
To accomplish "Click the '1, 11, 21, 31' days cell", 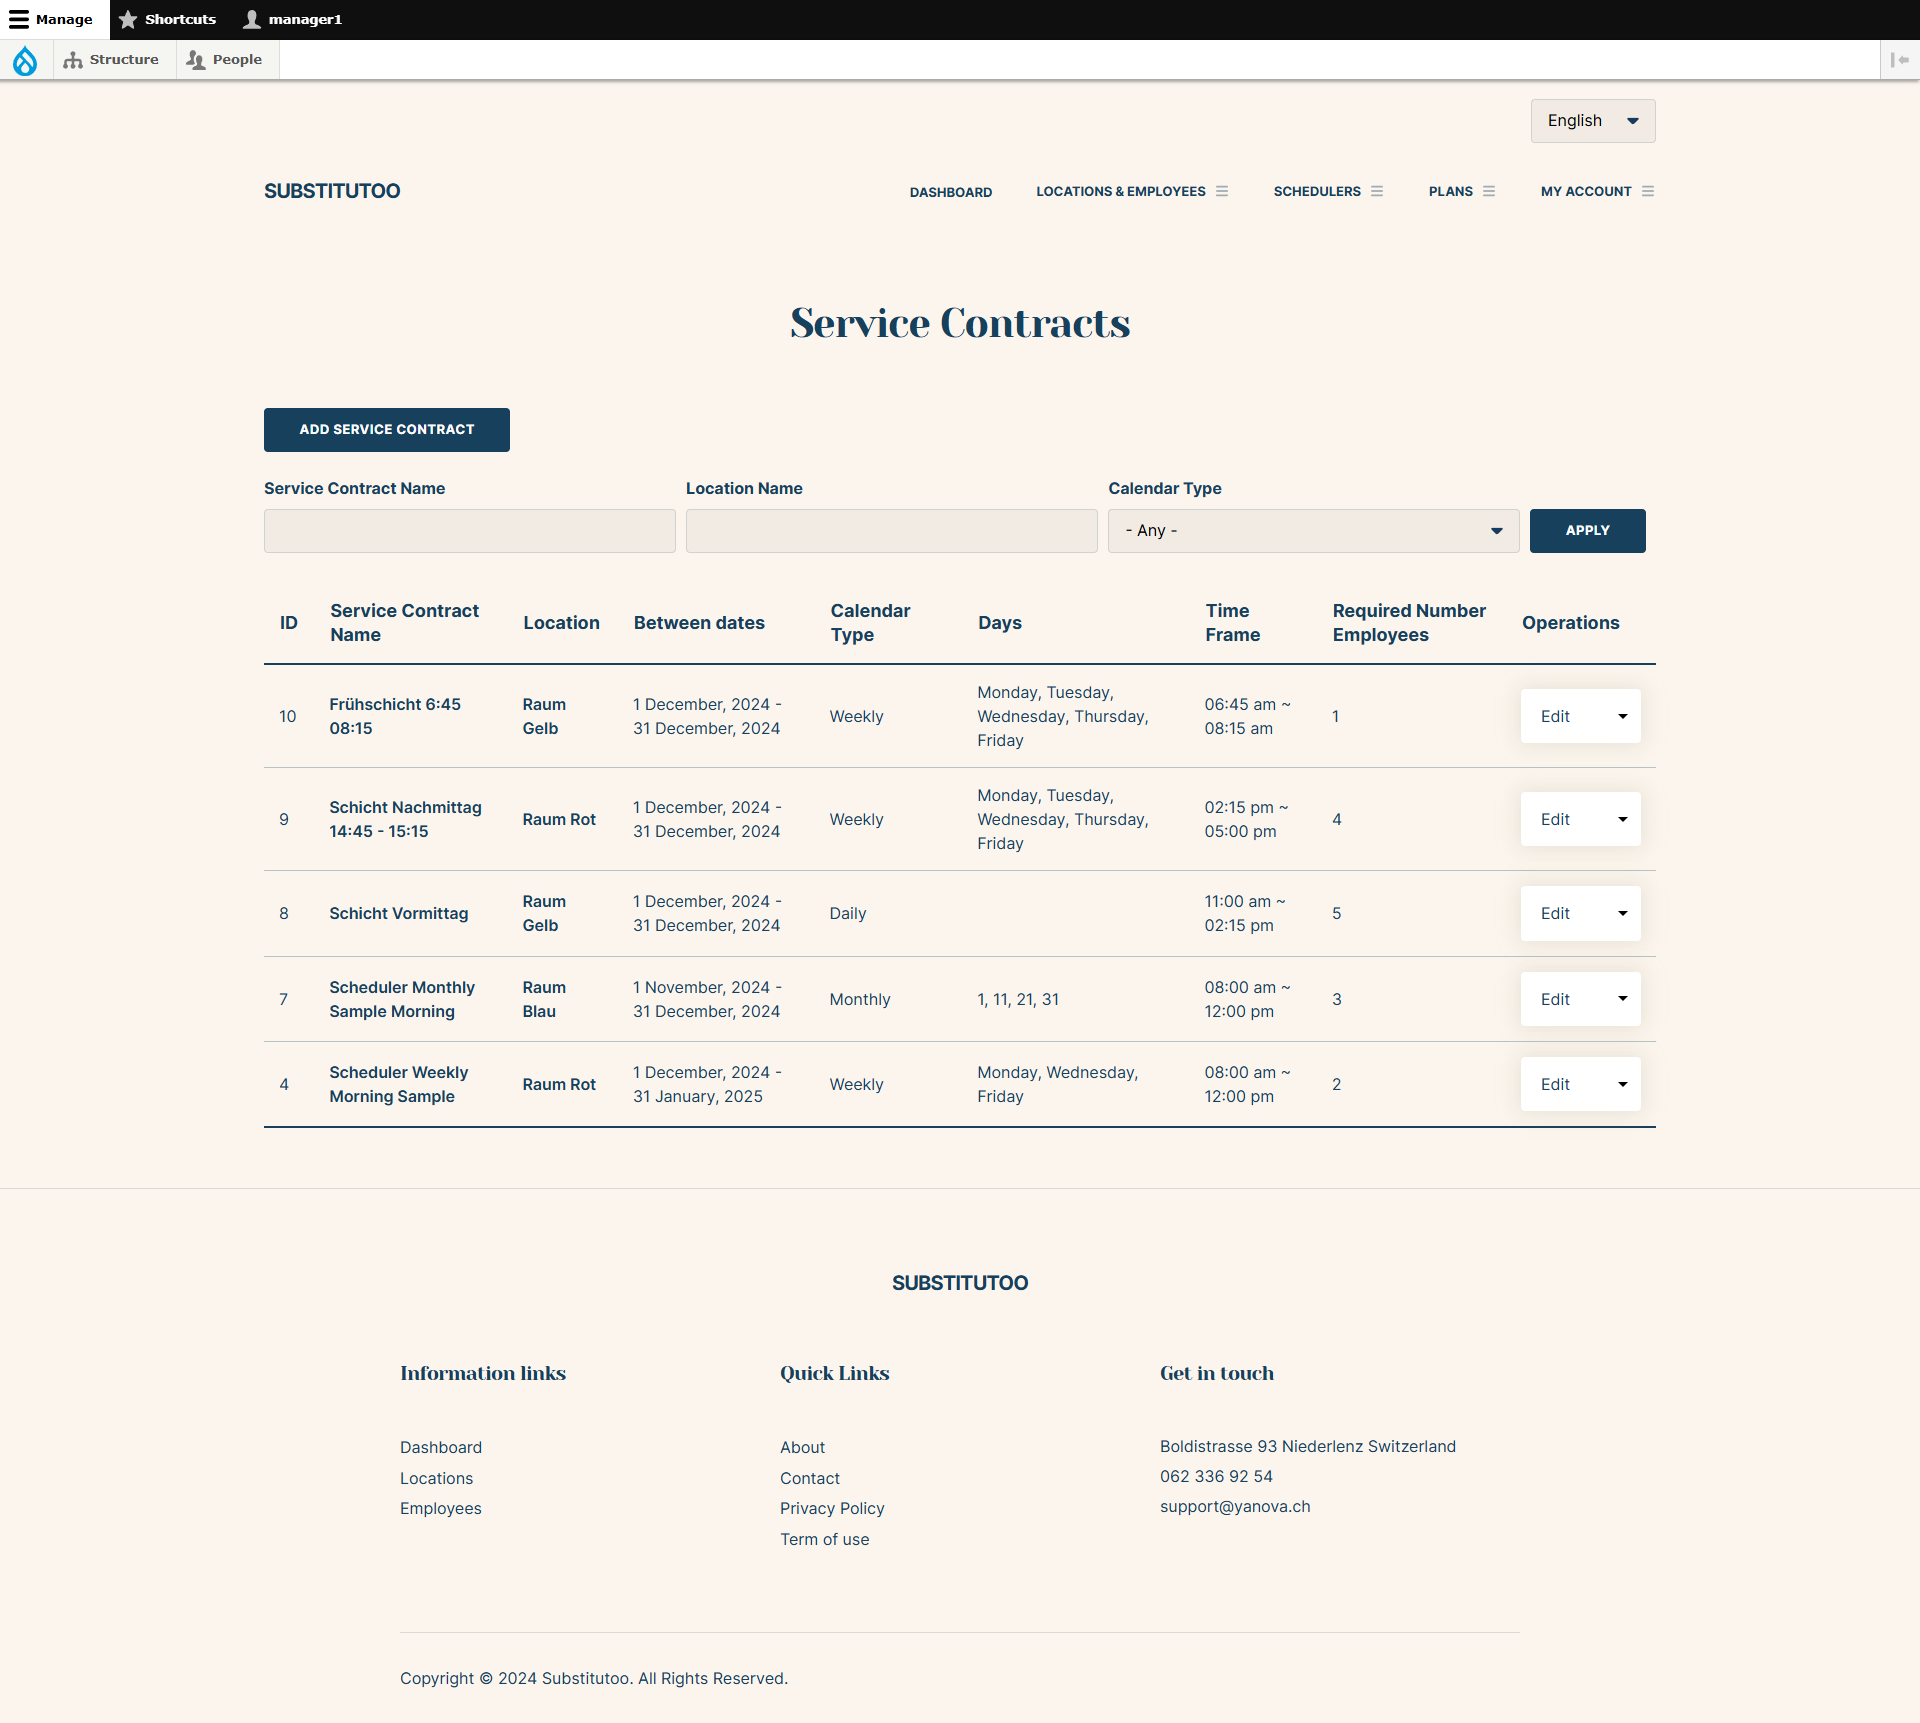I will pos(1018,999).
